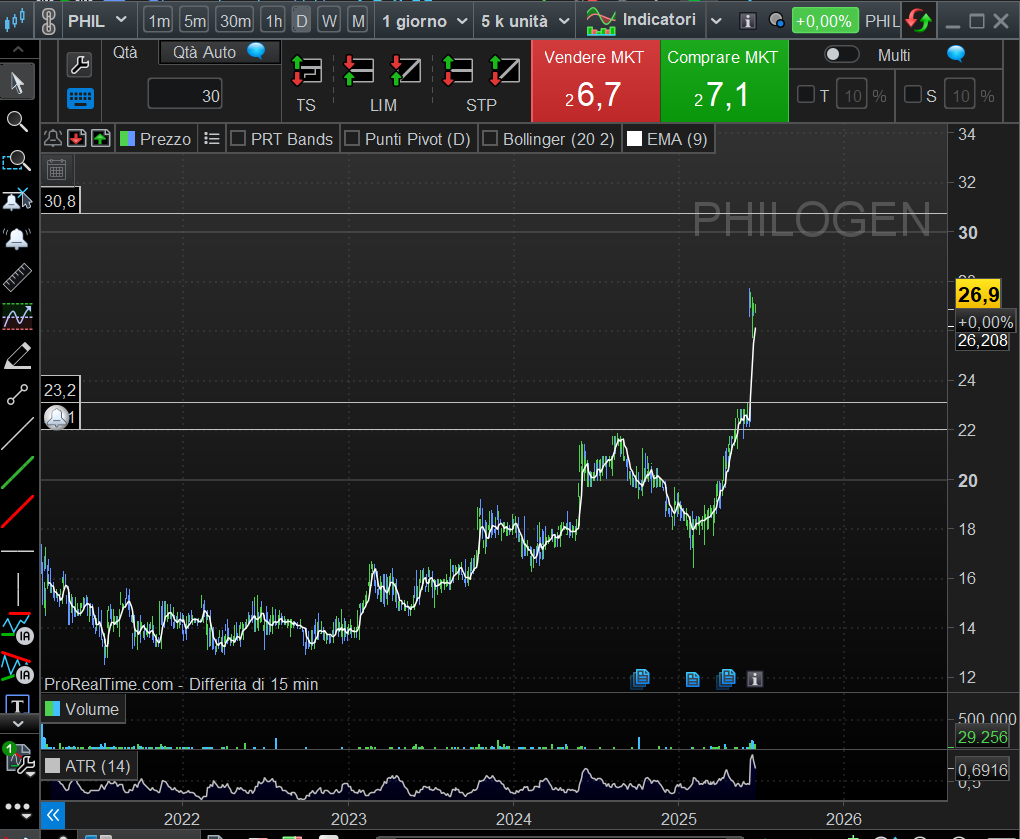Collapse the time axis with double chevron
The image size is (1020, 839).
[x=53, y=816]
